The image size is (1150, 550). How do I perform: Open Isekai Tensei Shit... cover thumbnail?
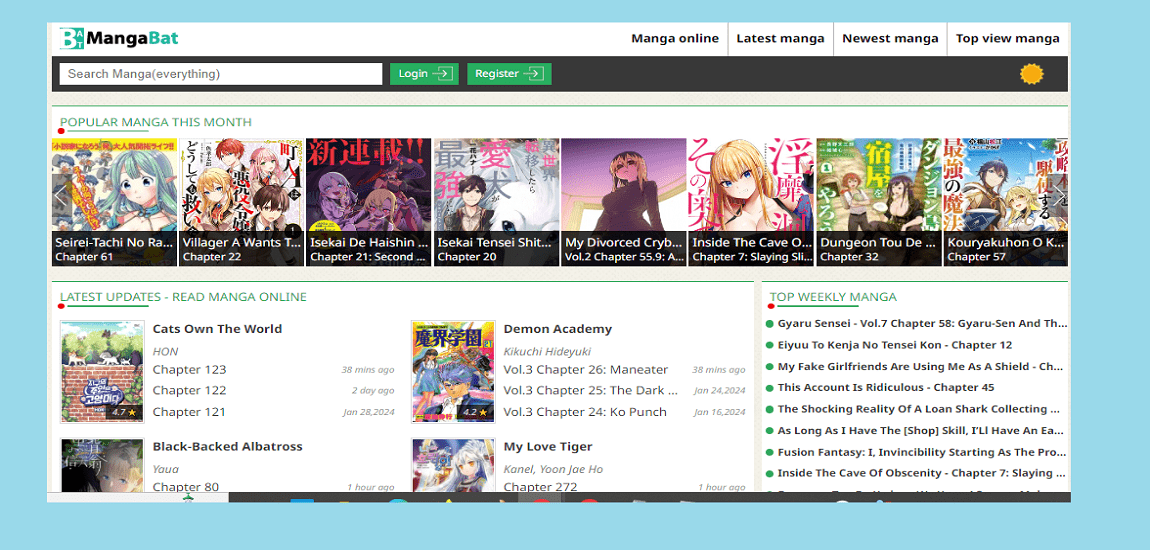pyautogui.click(x=497, y=202)
